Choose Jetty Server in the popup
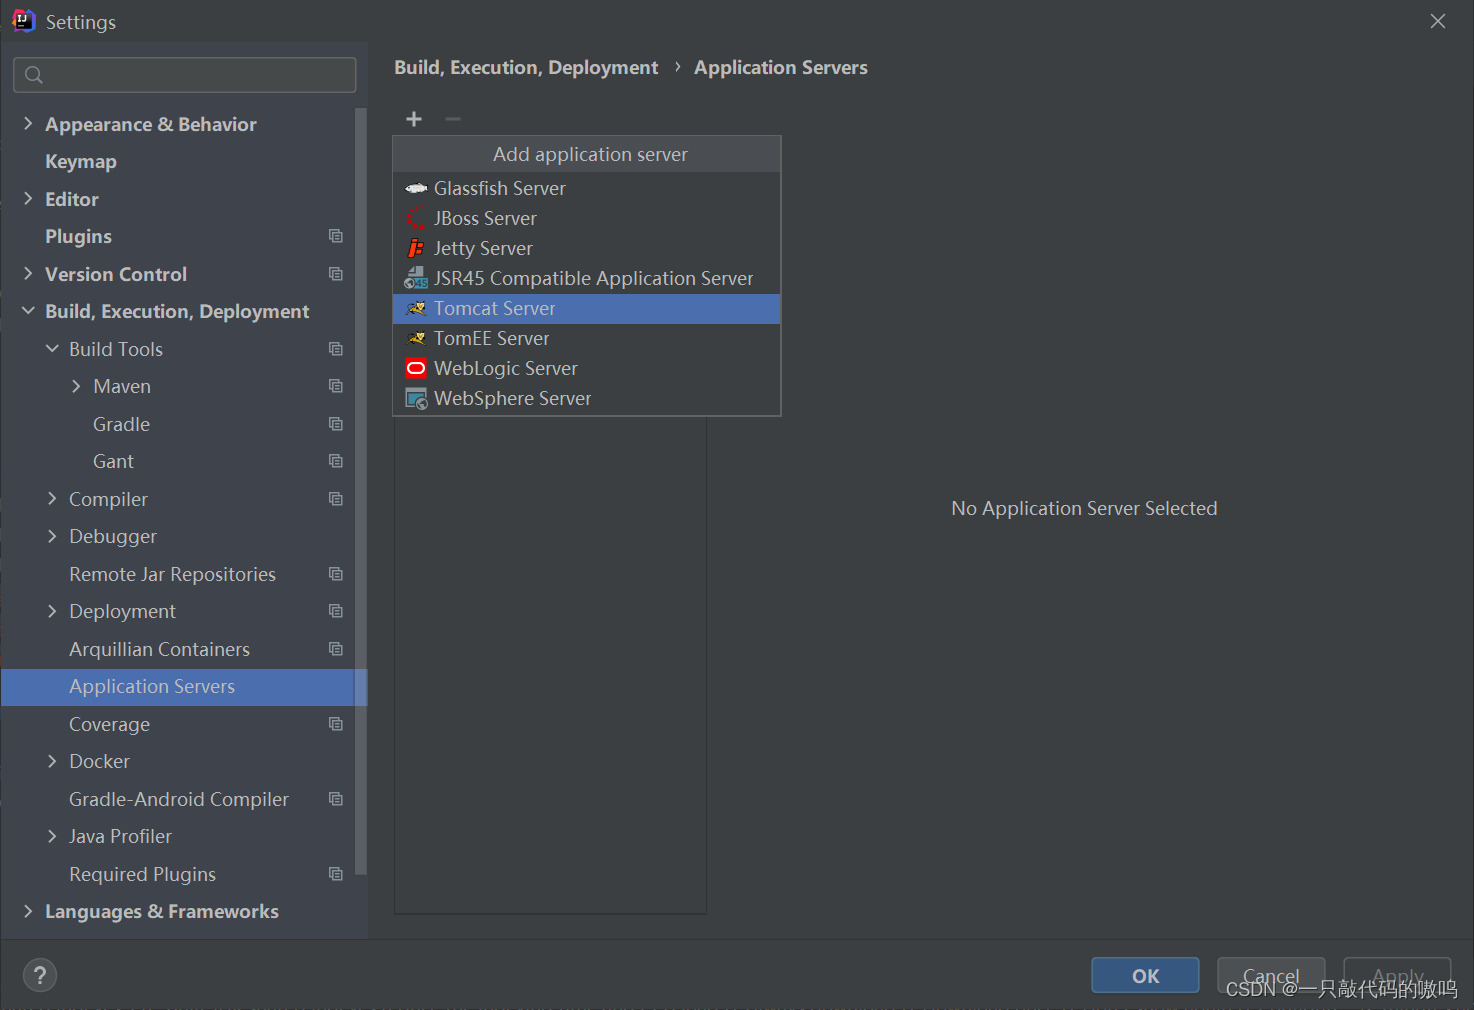Image resolution: width=1474 pixels, height=1010 pixels. [587, 248]
